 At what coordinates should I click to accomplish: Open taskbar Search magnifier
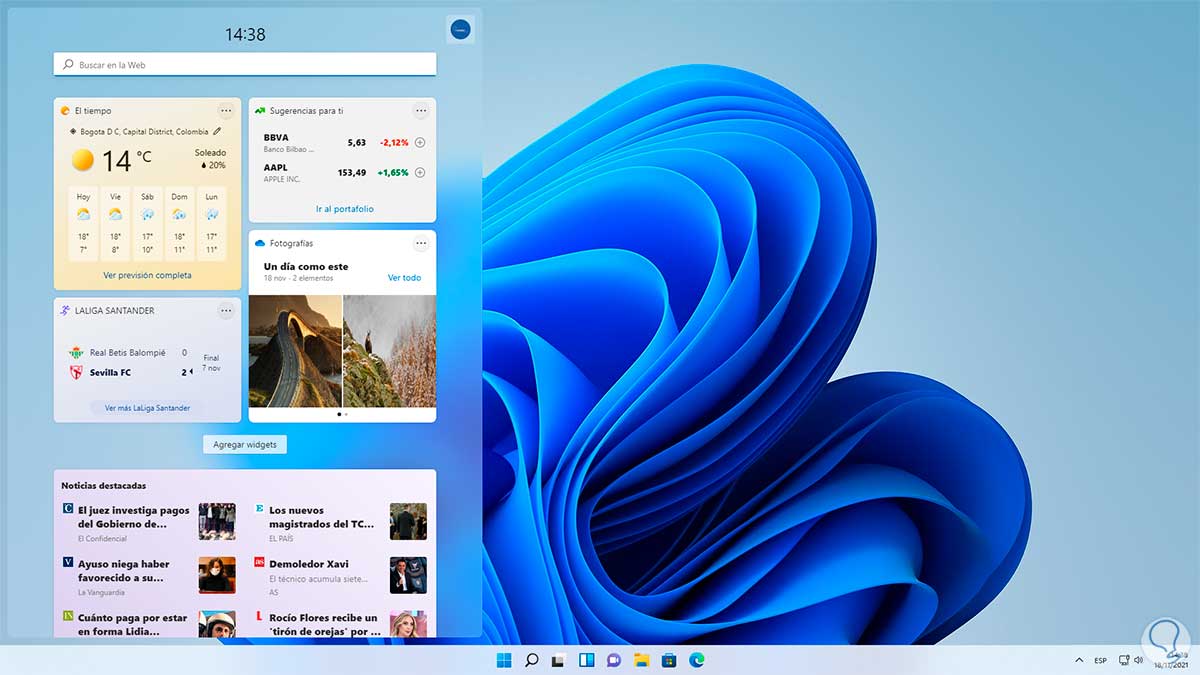pos(532,660)
